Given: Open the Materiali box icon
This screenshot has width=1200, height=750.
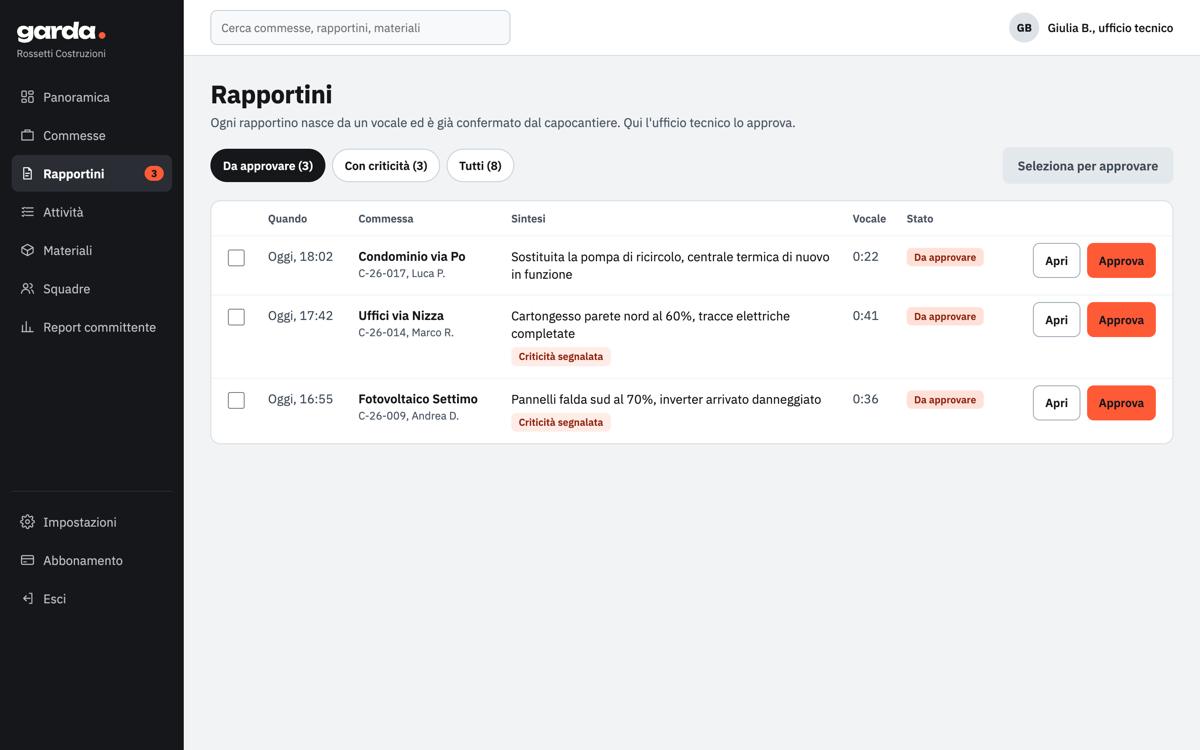Looking at the screenshot, I should [27, 250].
